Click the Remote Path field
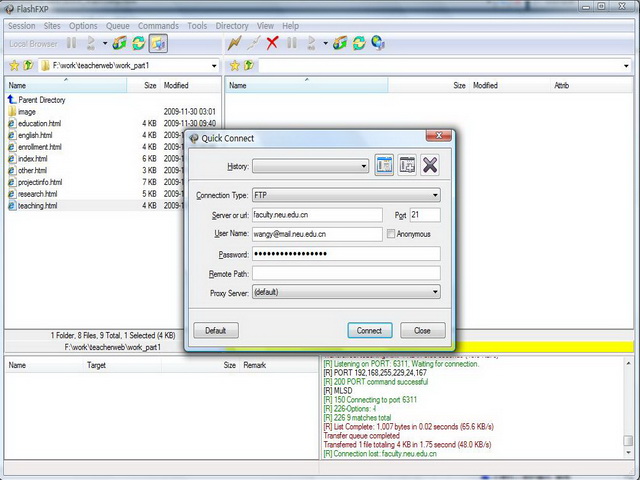Screen dimensions: 640x480 346,273
